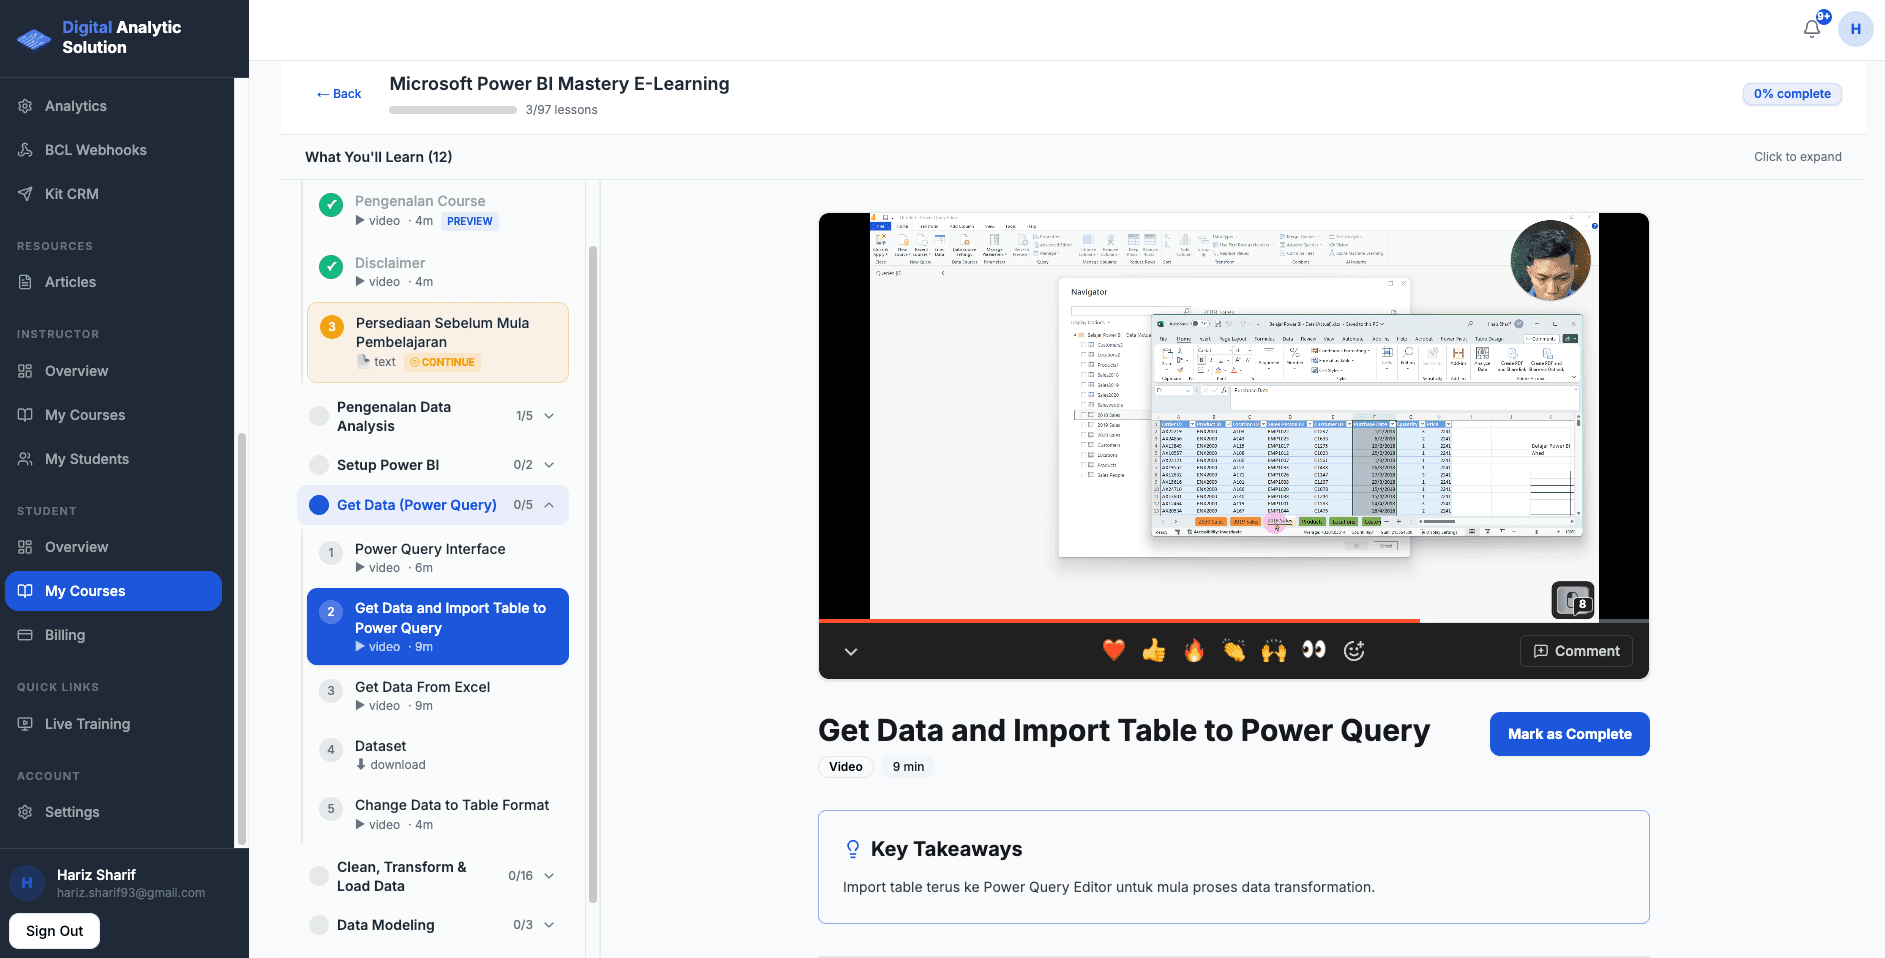Open the user avatar H menu
Screen dimensions: 1885x958
[1855, 29]
